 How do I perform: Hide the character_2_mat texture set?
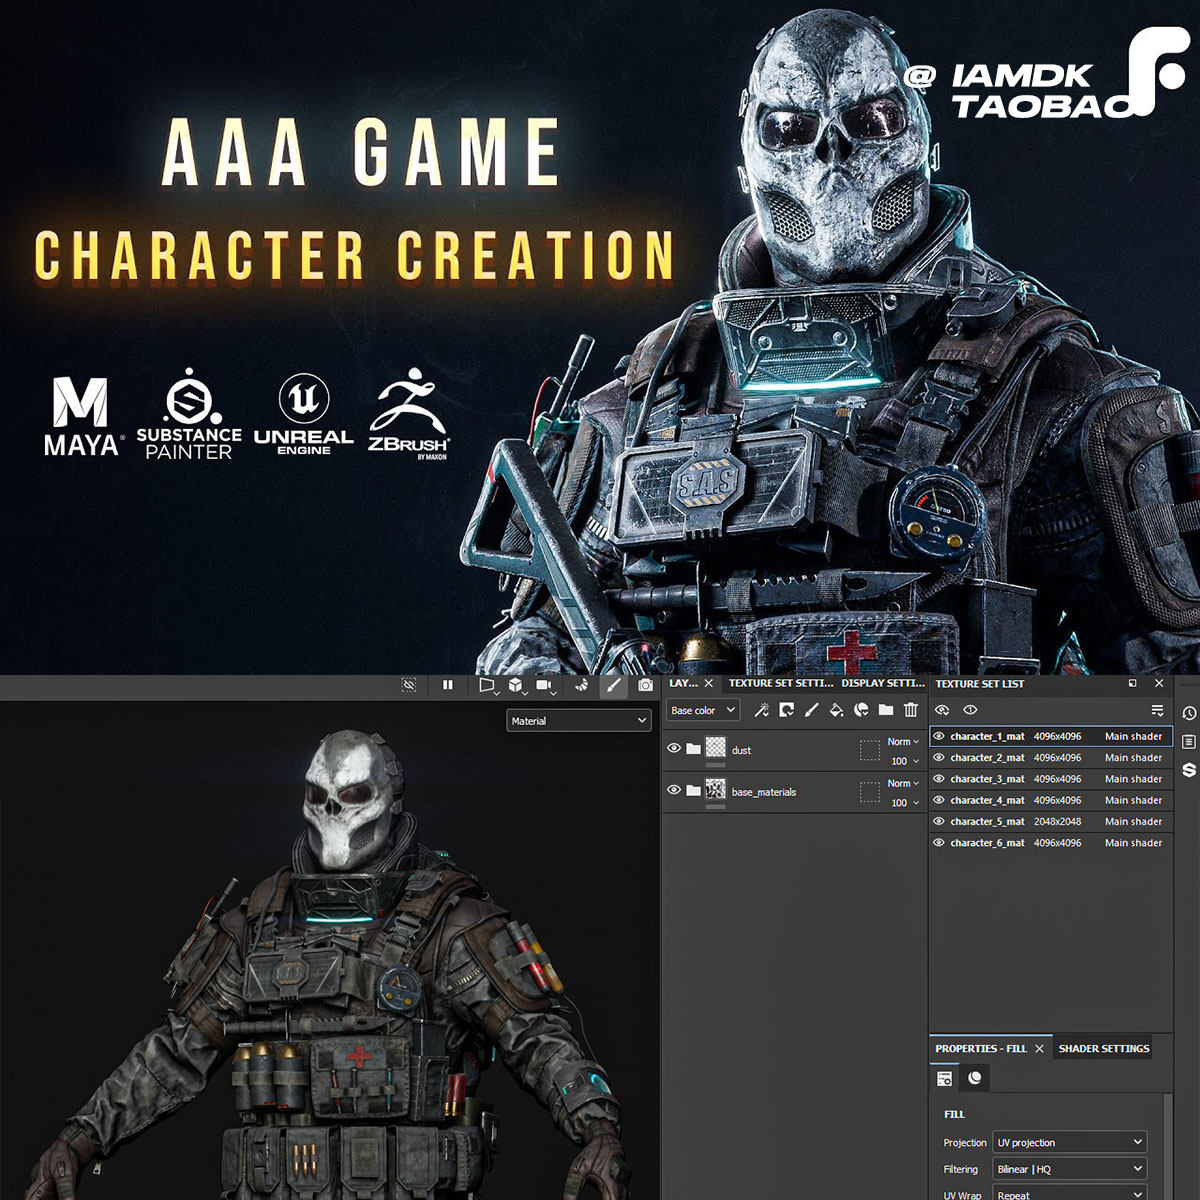938,757
